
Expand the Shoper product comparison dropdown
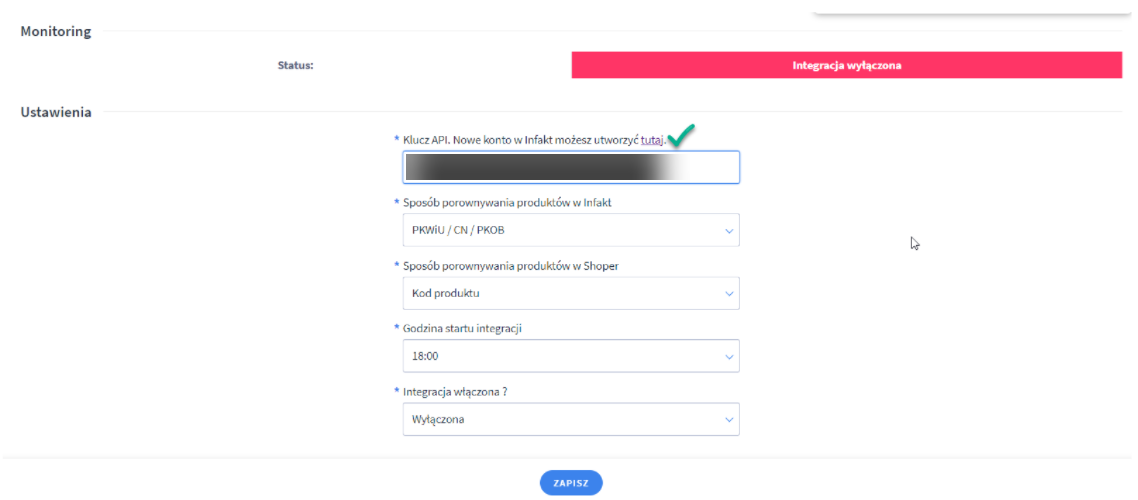pyautogui.click(x=570, y=294)
